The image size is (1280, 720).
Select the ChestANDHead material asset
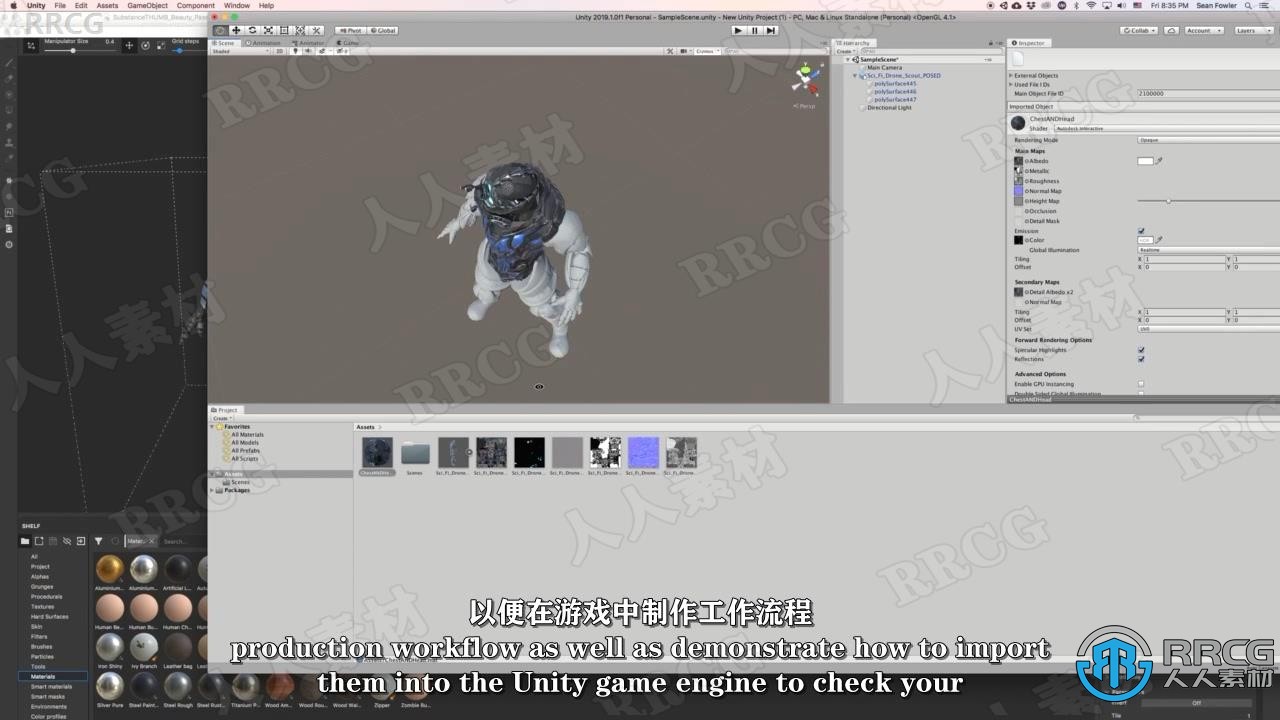point(377,454)
